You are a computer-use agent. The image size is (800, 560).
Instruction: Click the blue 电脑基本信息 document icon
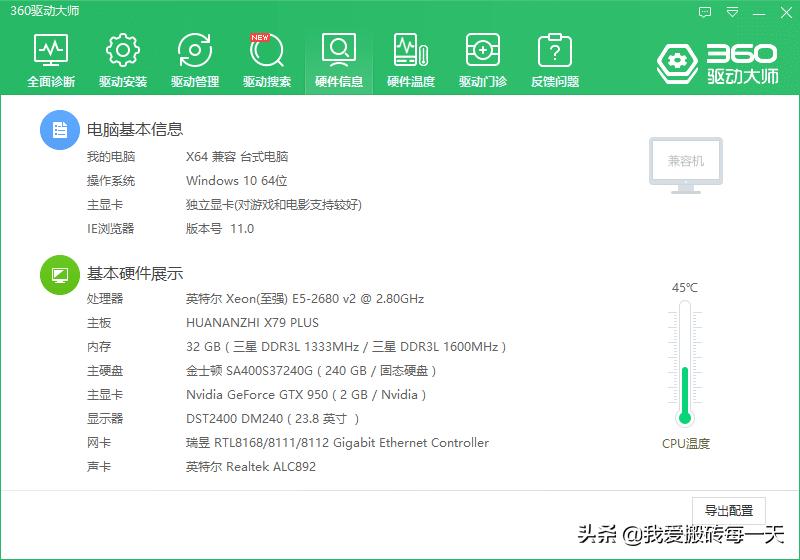coord(60,130)
